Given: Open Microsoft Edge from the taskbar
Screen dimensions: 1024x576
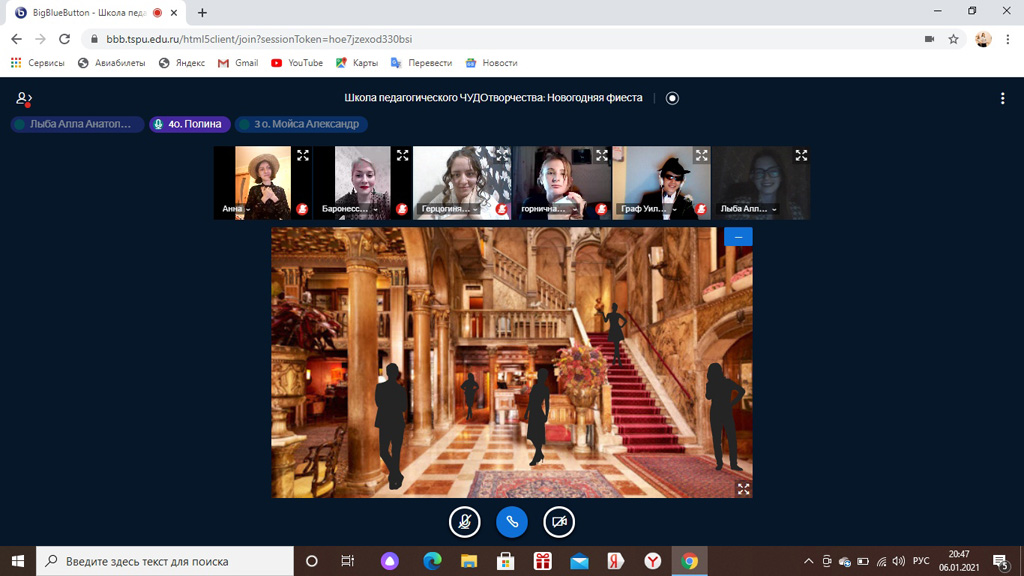Looking at the screenshot, I should pyautogui.click(x=432, y=561).
